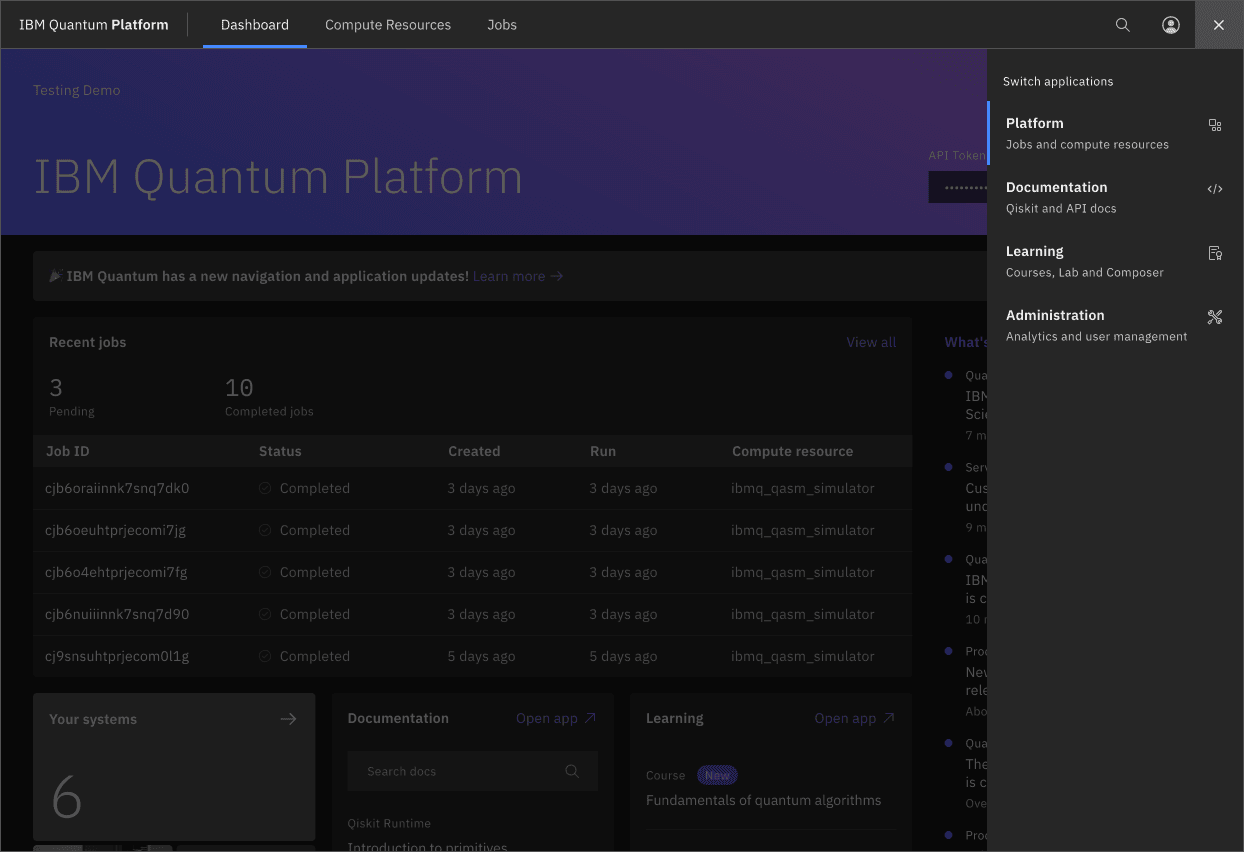This screenshot has height=852, width=1244.
Task: Click Completed status check icon for cj9snsuhtprjecom0l1g
Action: click(265, 656)
